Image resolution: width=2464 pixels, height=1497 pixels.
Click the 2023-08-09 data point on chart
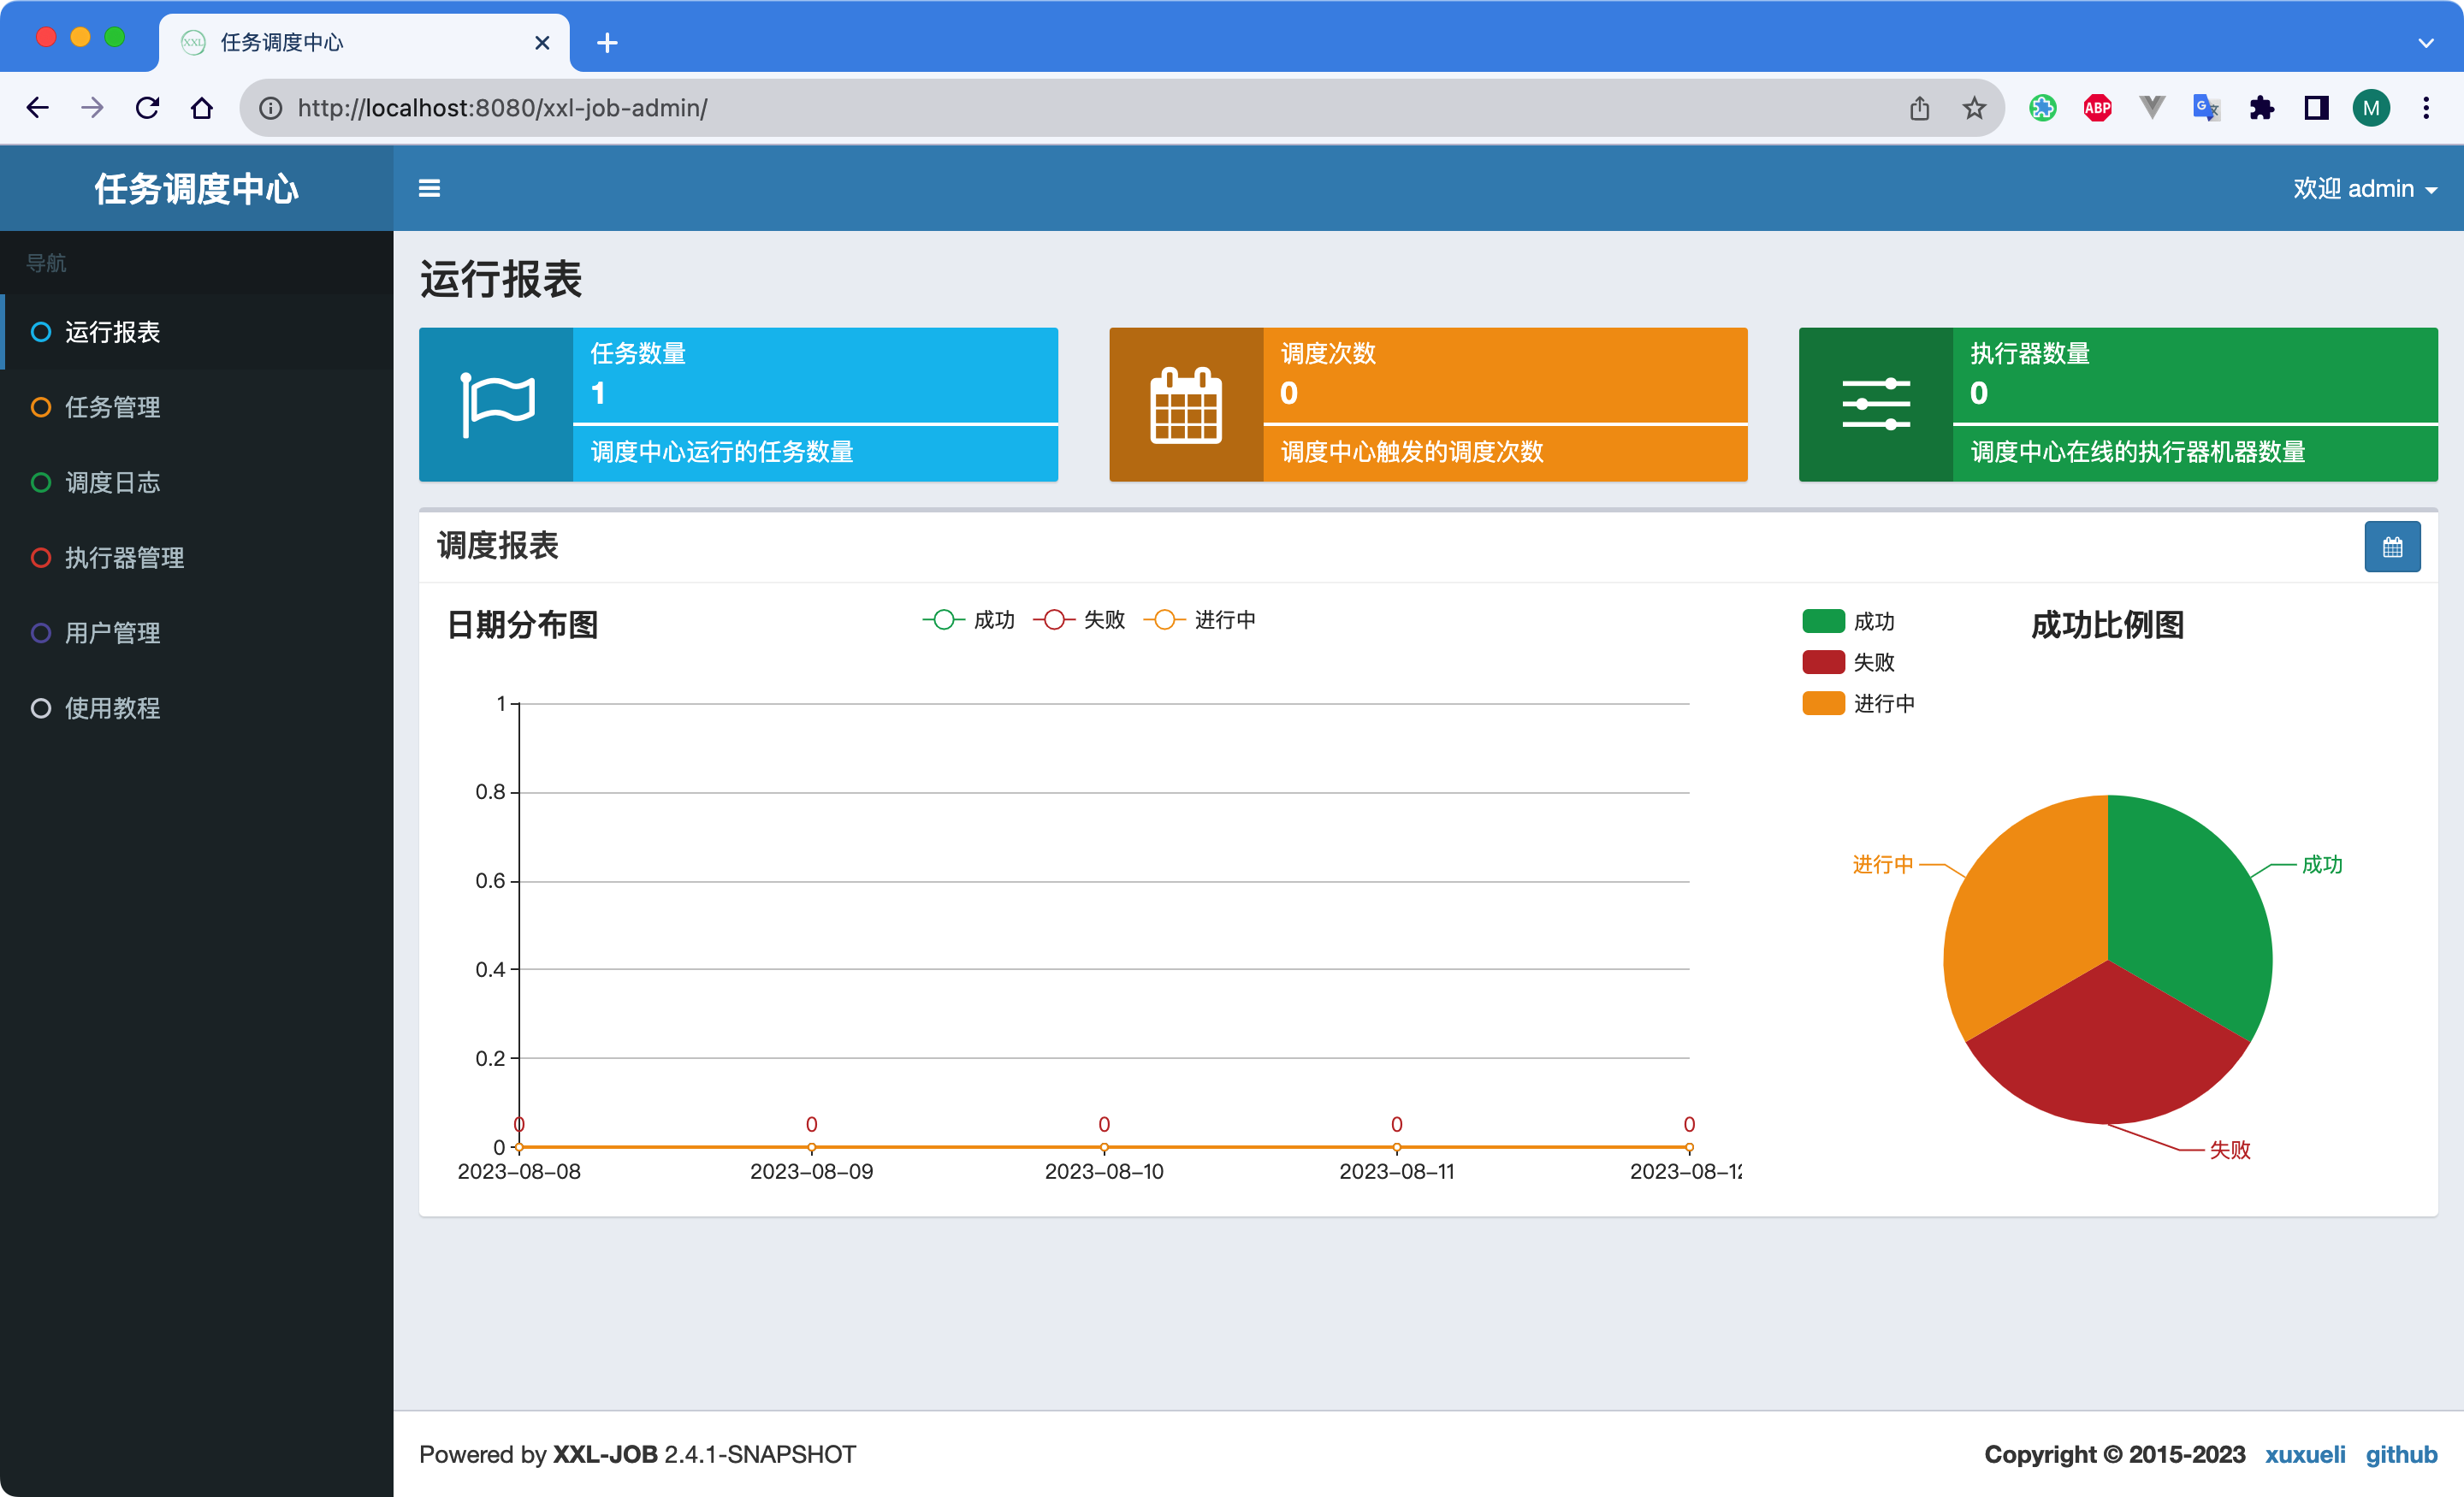(811, 1147)
